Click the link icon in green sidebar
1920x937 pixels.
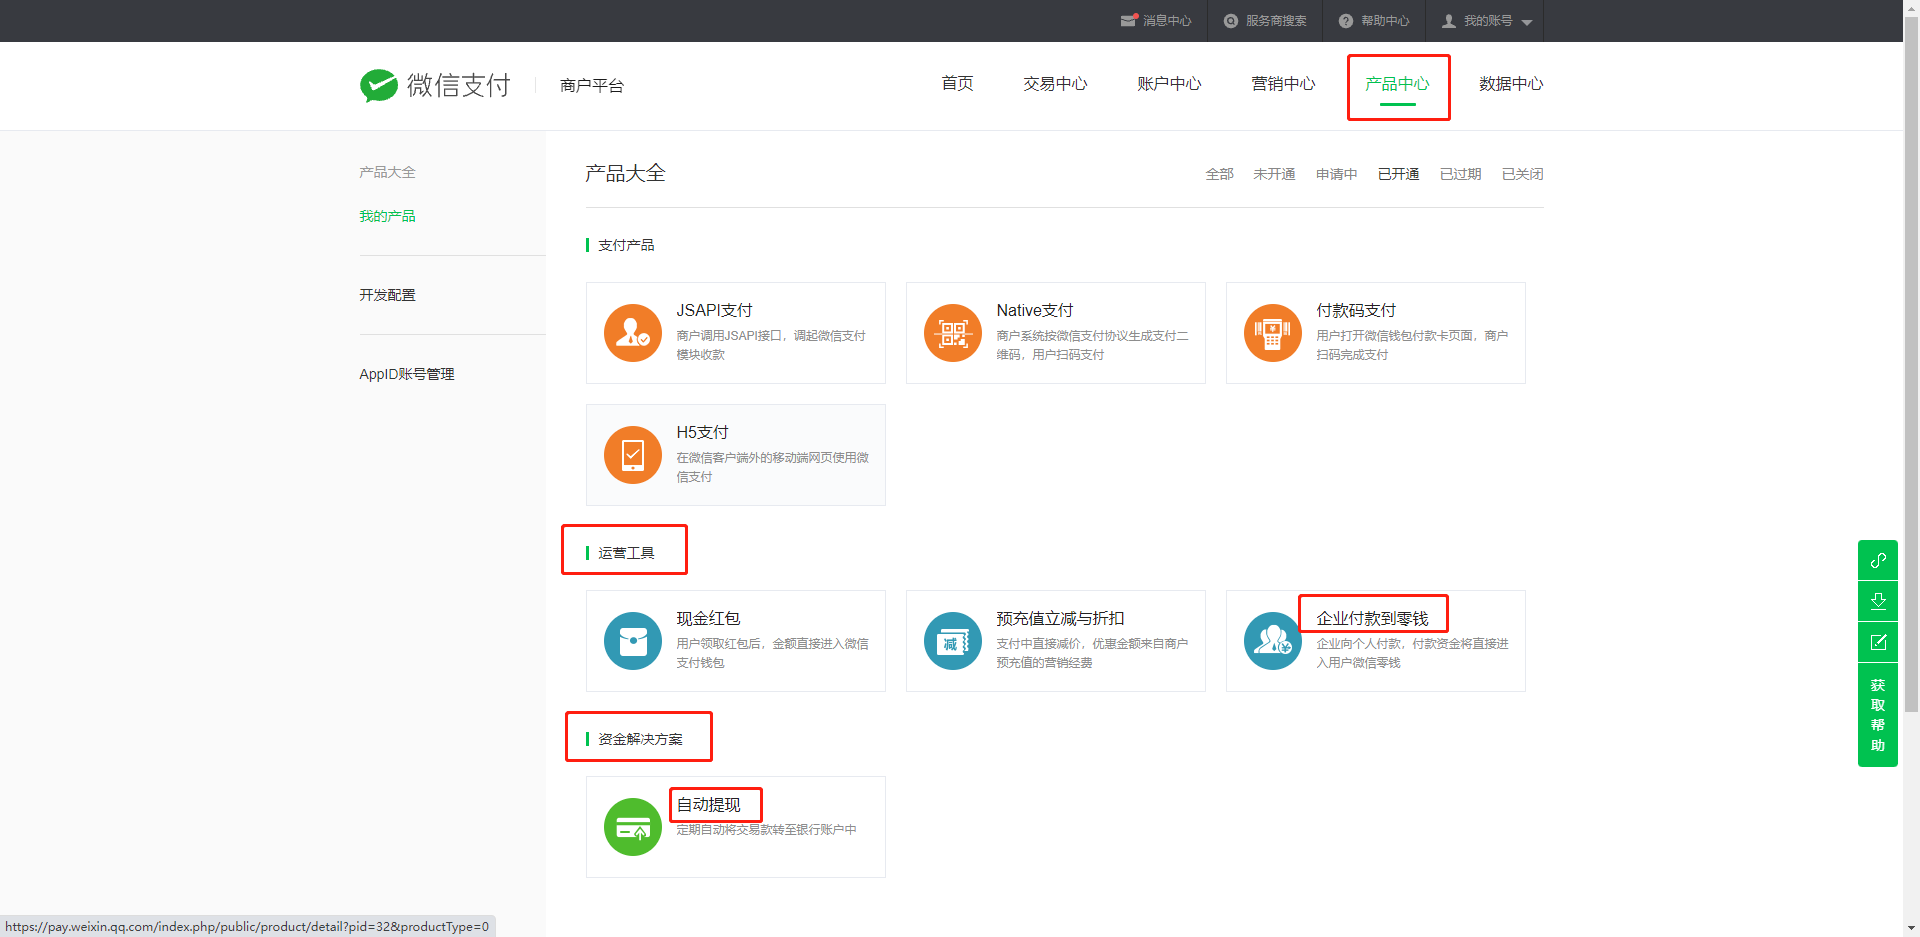pyautogui.click(x=1878, y=560)
